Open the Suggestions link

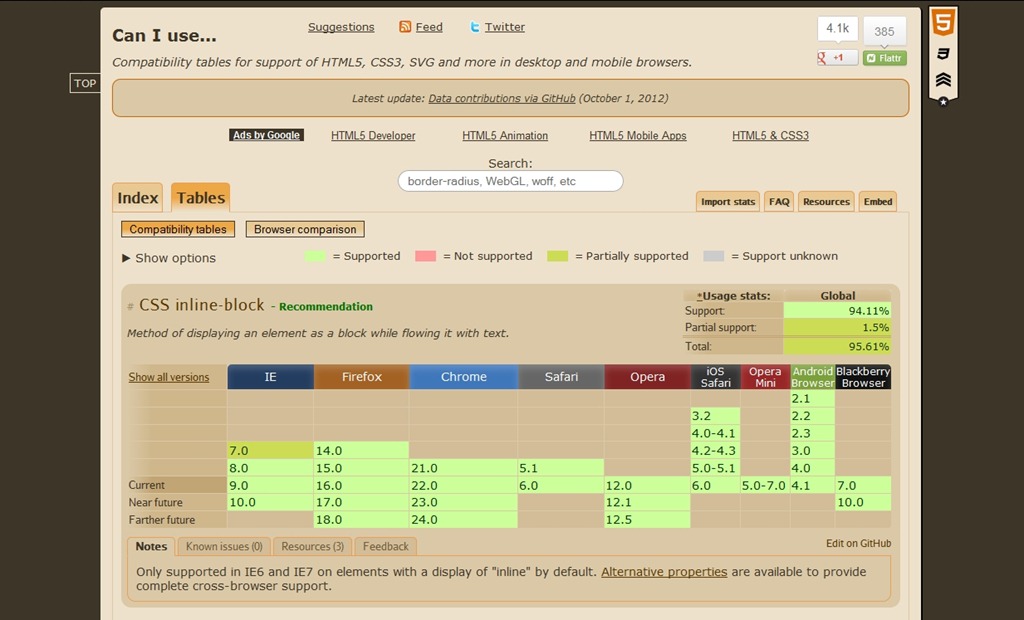click(341, 27)
